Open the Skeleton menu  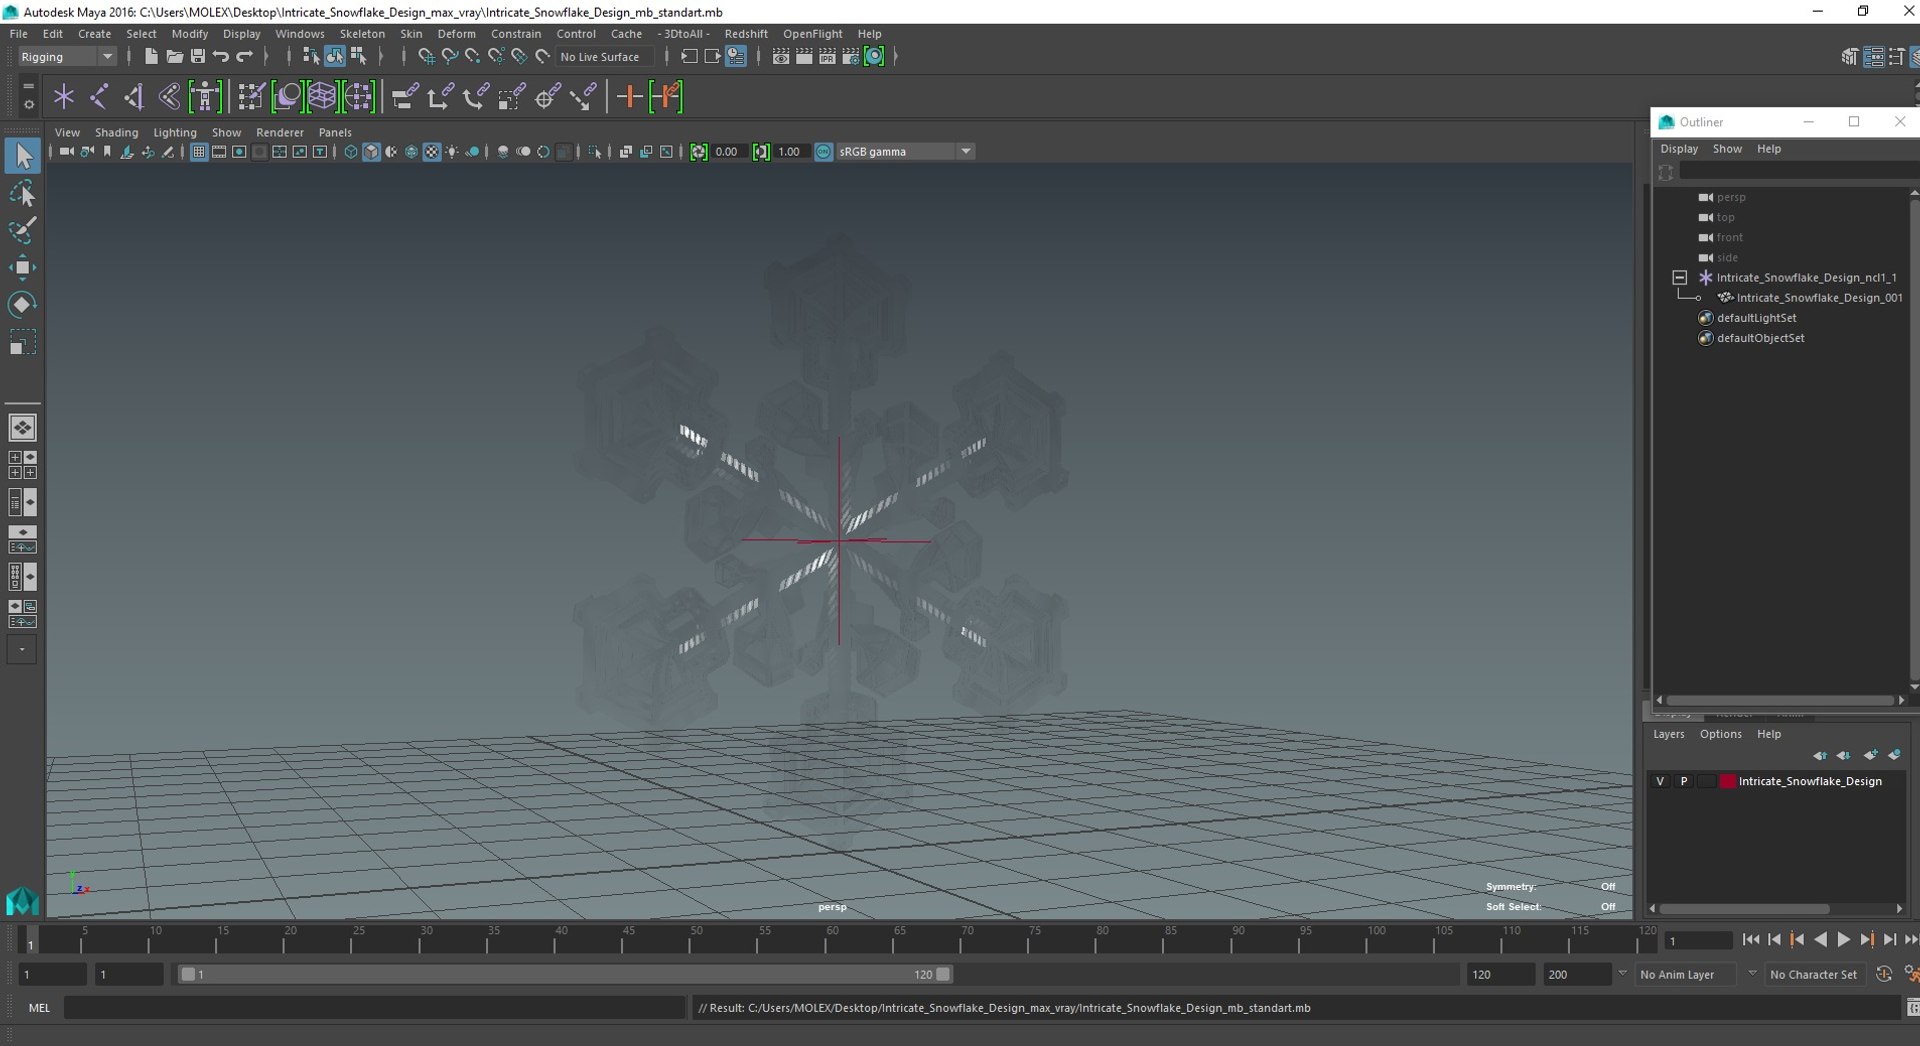tap(362, 34)
